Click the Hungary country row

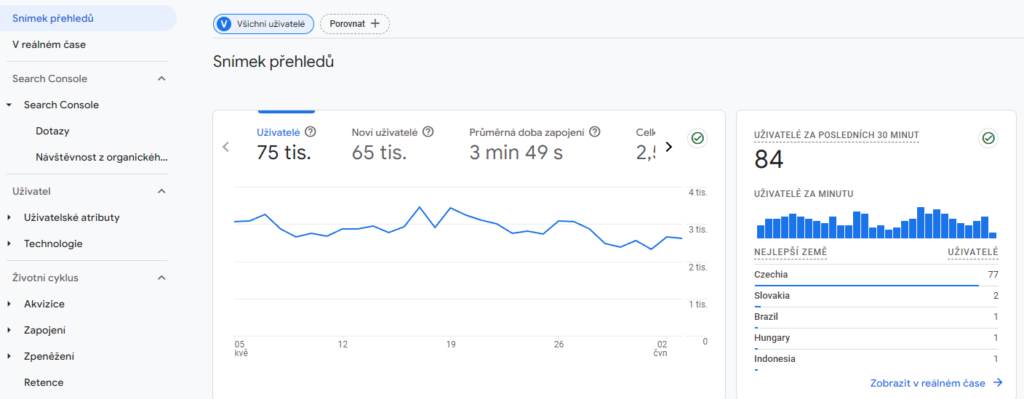(x=876, y=338)
